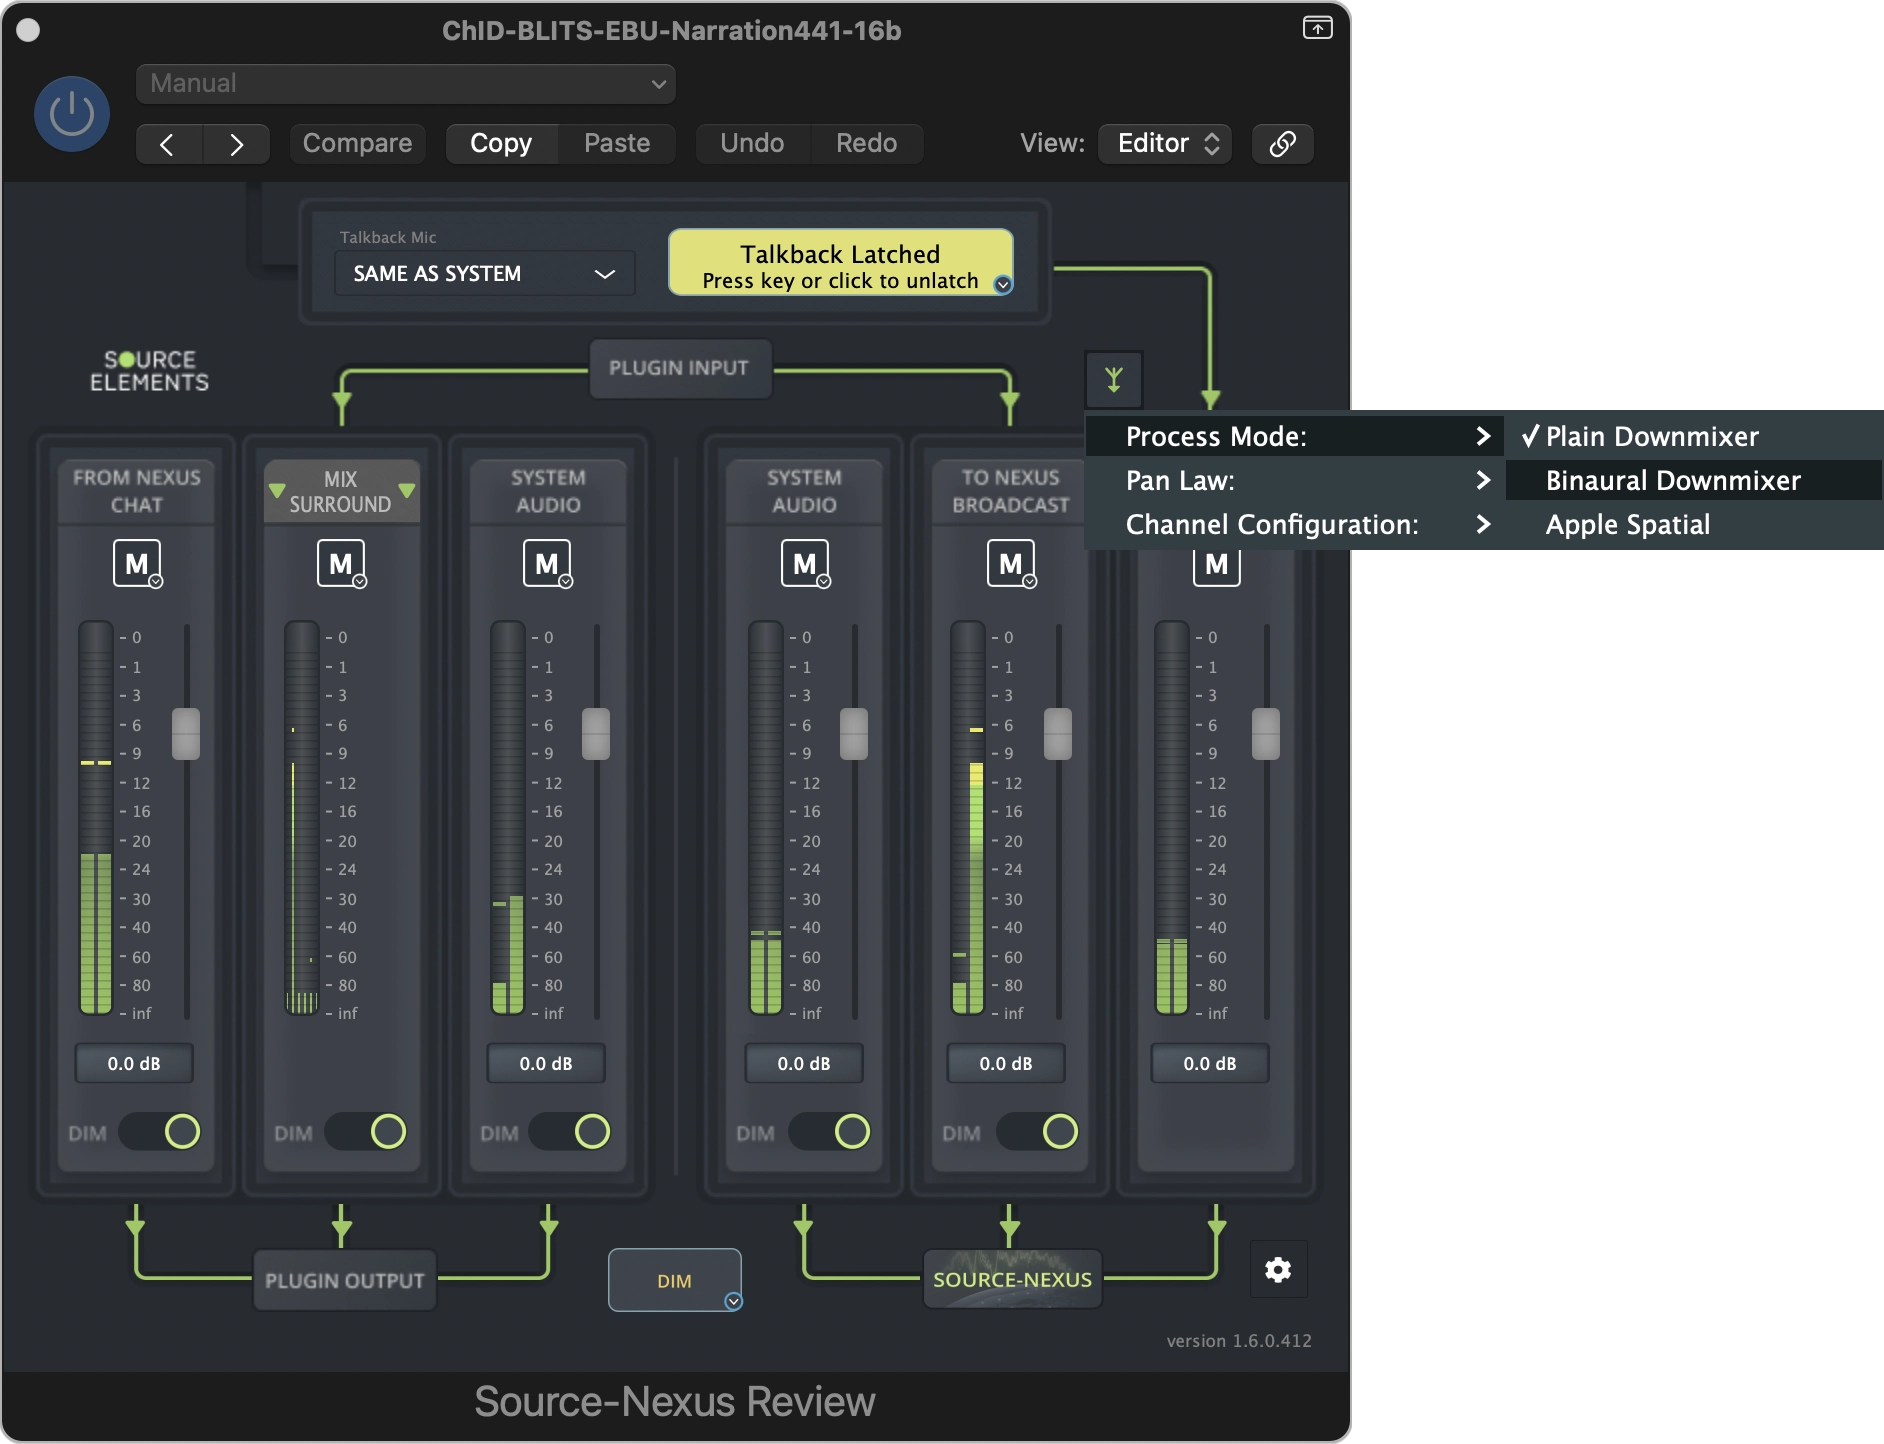Click the Source Elements logo

(149, 371)
